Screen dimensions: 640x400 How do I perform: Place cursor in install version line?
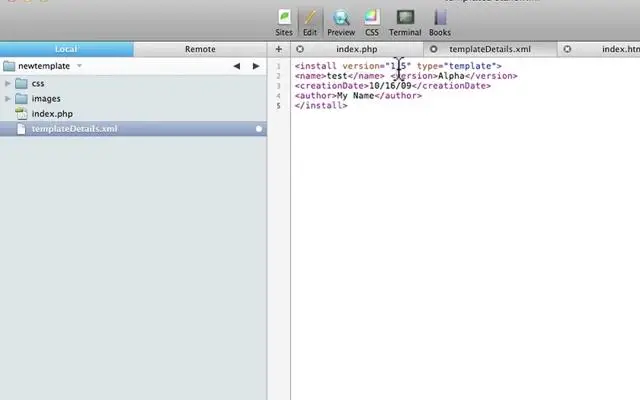398,66
